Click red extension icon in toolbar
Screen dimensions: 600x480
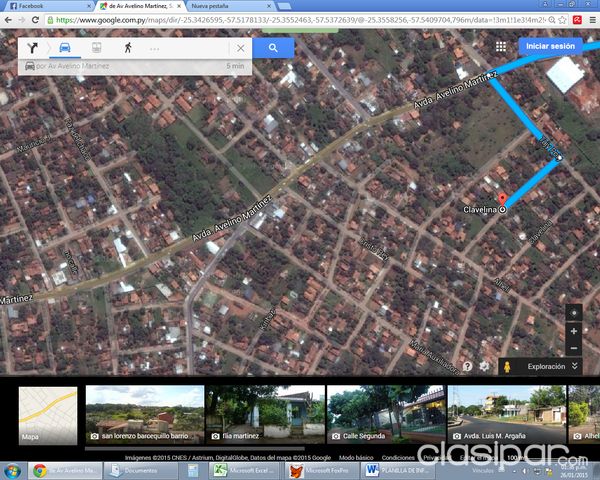577,20
